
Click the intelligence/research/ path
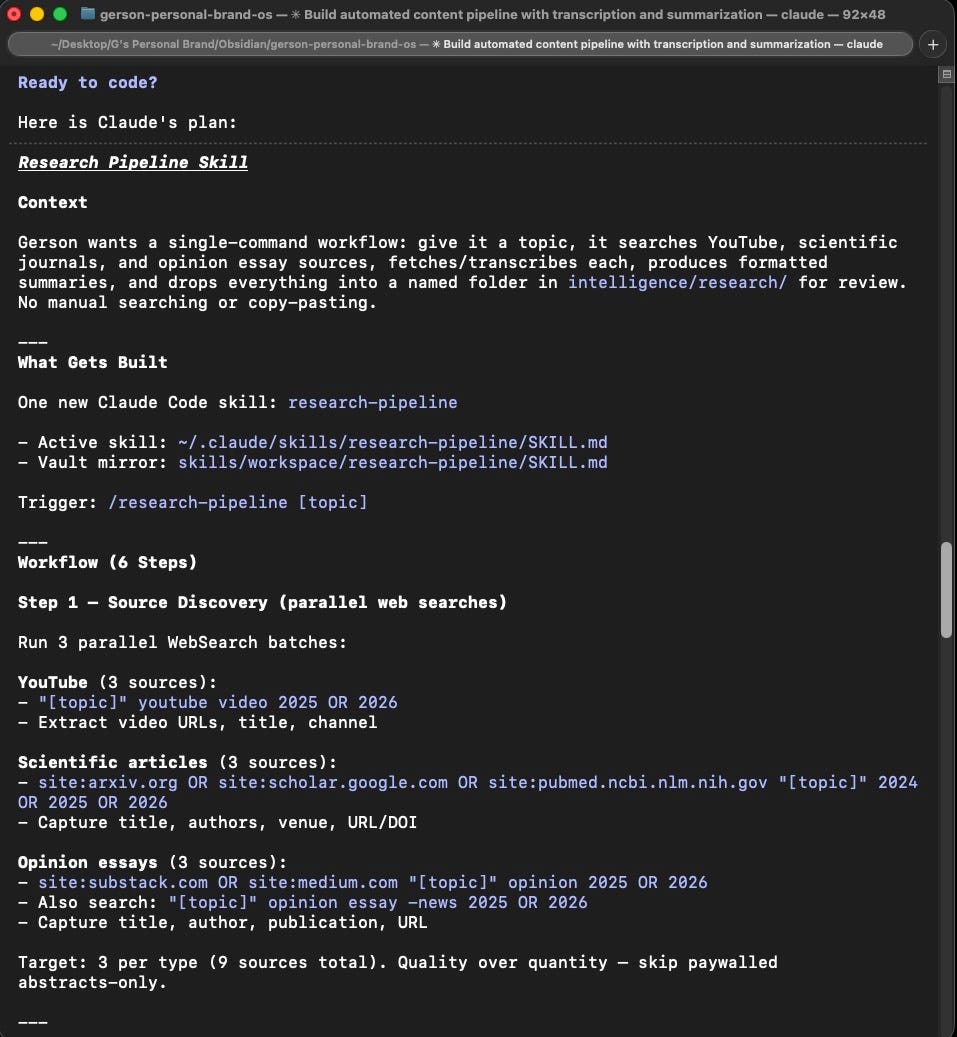click(x=677, y=282)
